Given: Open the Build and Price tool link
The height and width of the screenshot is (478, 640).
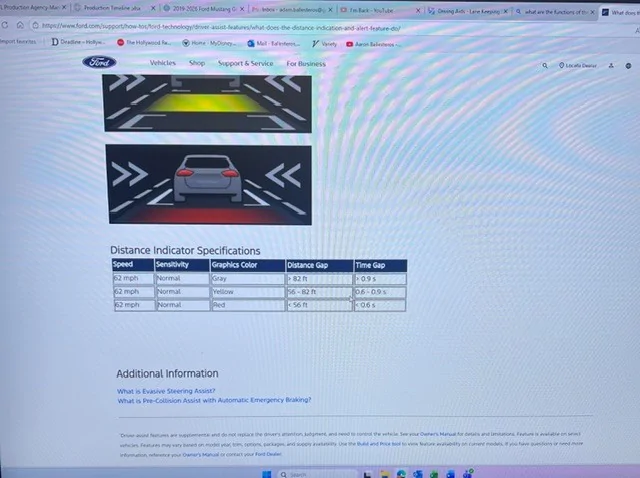Looking at the screenshot, I should [379, 444].
